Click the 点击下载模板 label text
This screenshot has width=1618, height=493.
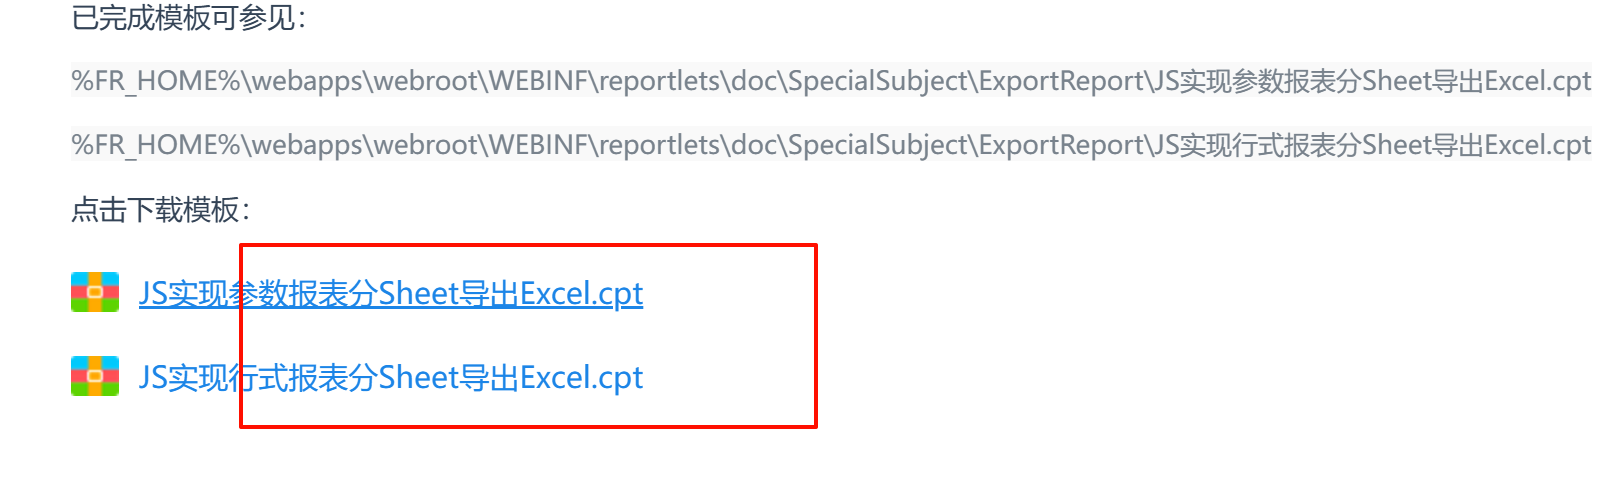click(160, 210)
